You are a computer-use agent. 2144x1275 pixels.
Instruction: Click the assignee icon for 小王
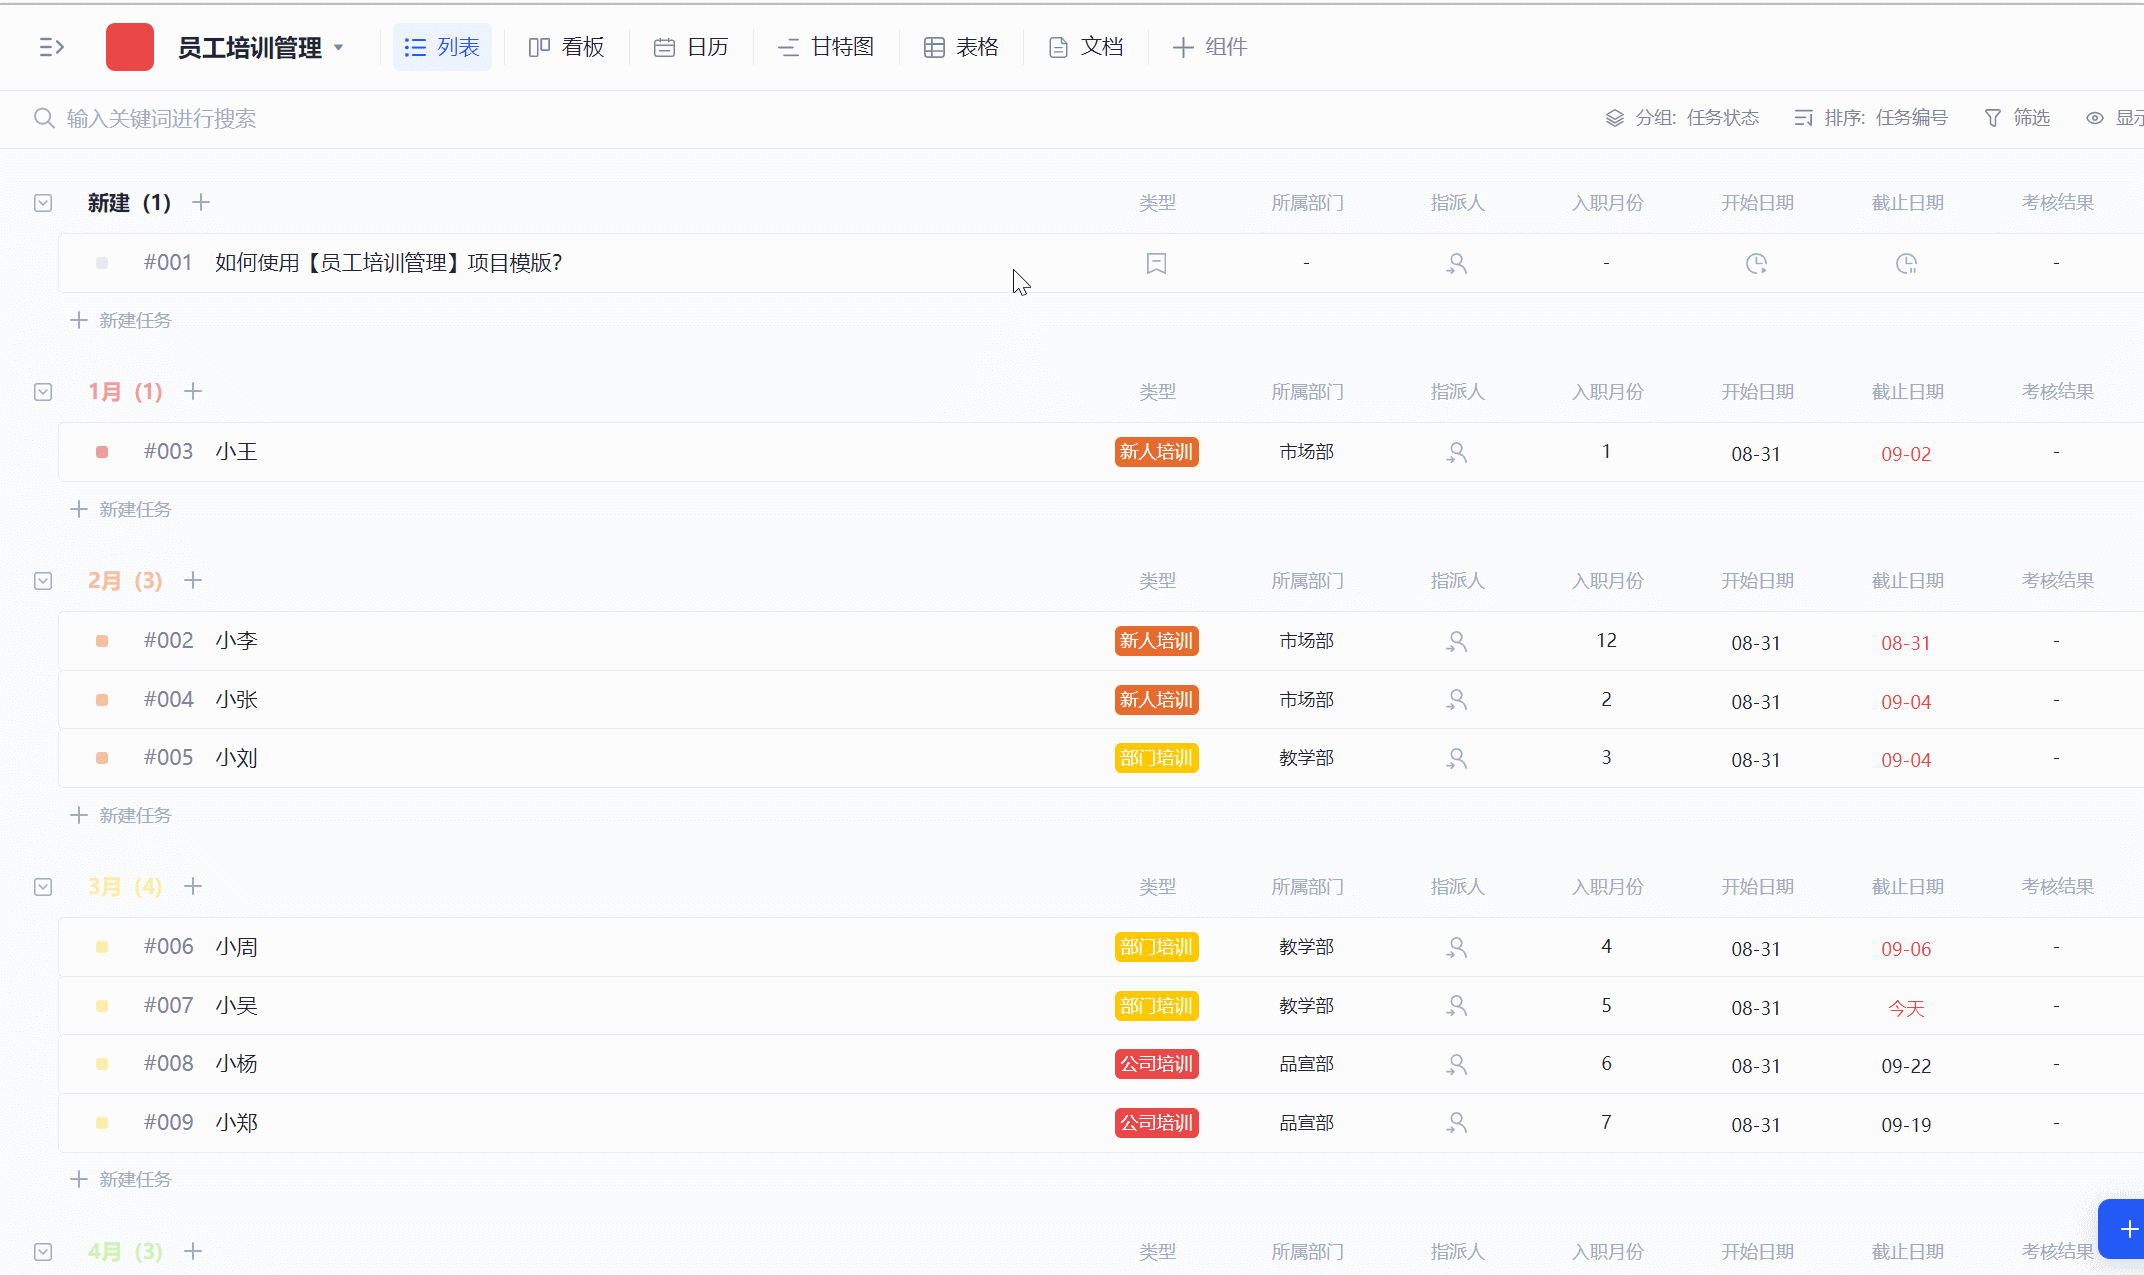click(x=1456, y=453)
